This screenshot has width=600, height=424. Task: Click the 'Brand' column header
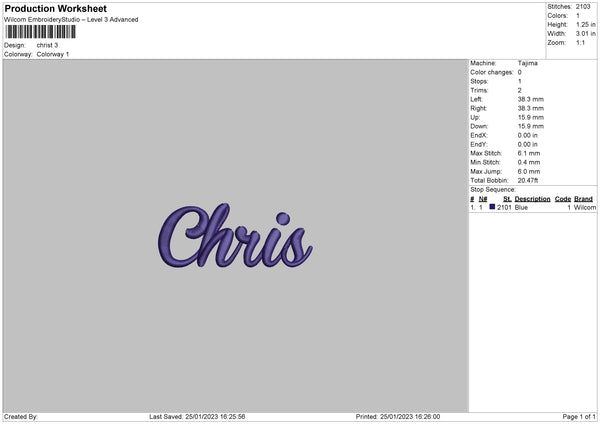(x=584, y=199)
